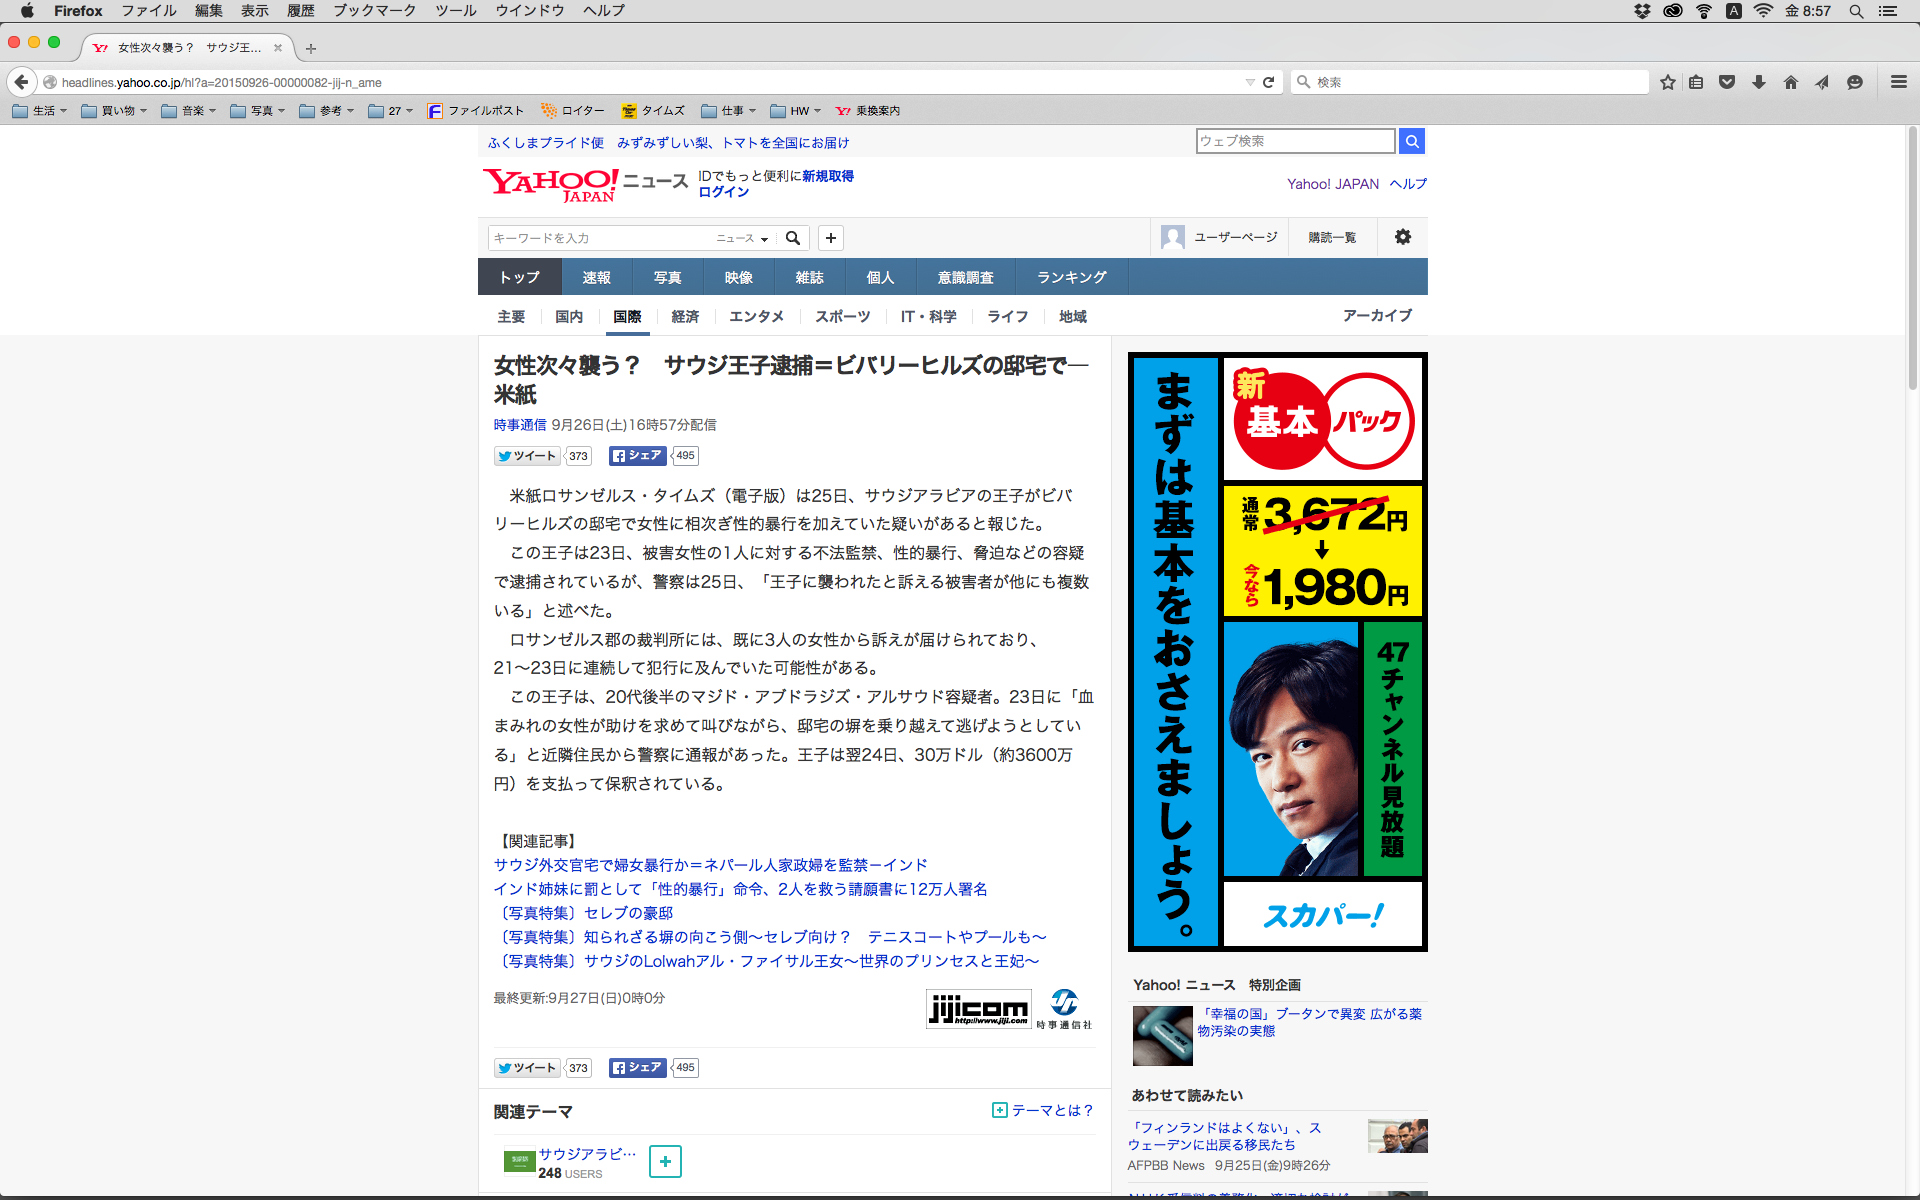Open the Firefox downloads arrow icon
1920x1200 pixels.
pyautogui.click(x=1759, y=82)
